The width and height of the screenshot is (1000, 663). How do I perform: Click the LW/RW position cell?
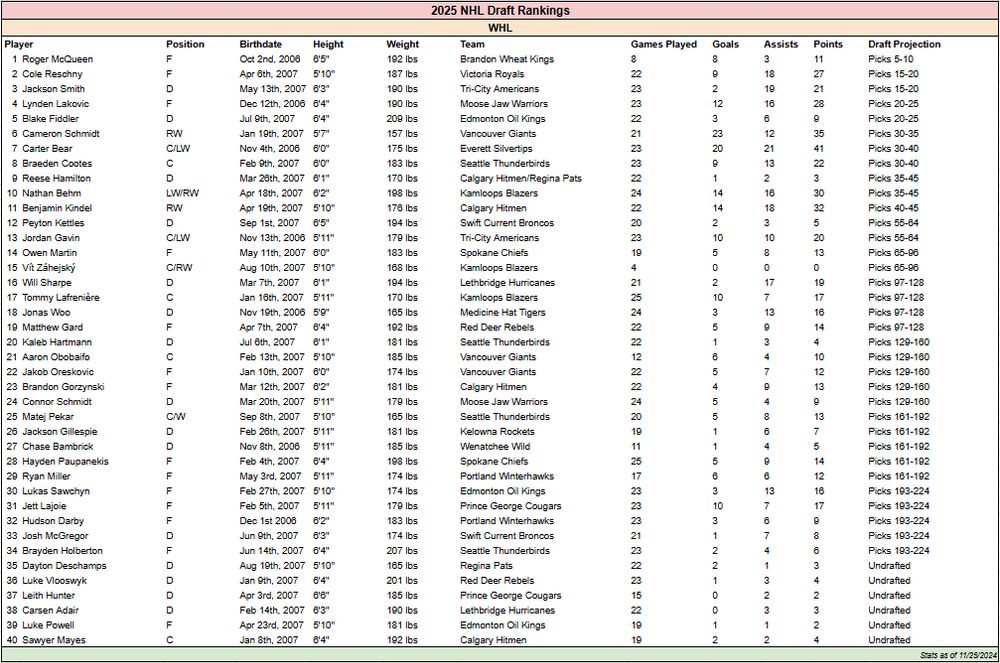pos(182,193)
